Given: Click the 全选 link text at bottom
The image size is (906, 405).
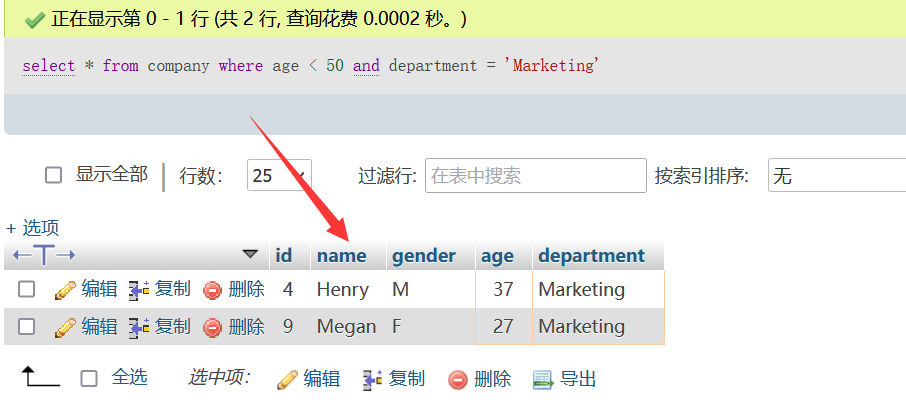Looking at the screenshot, I should (x=129, y=378).
